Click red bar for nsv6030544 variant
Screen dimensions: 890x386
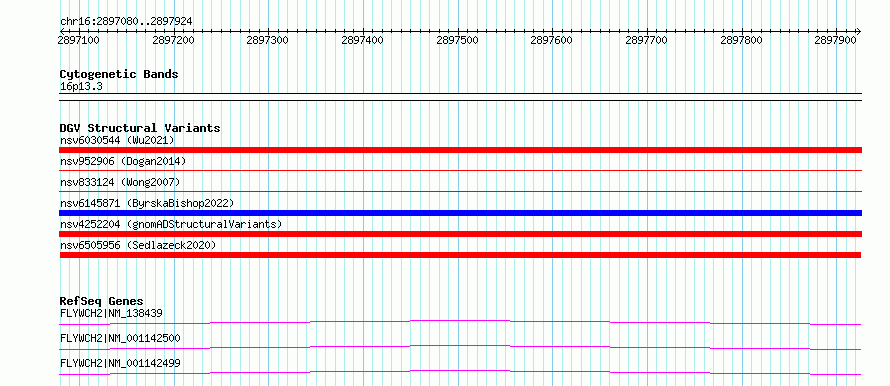(x=460, y=150)
